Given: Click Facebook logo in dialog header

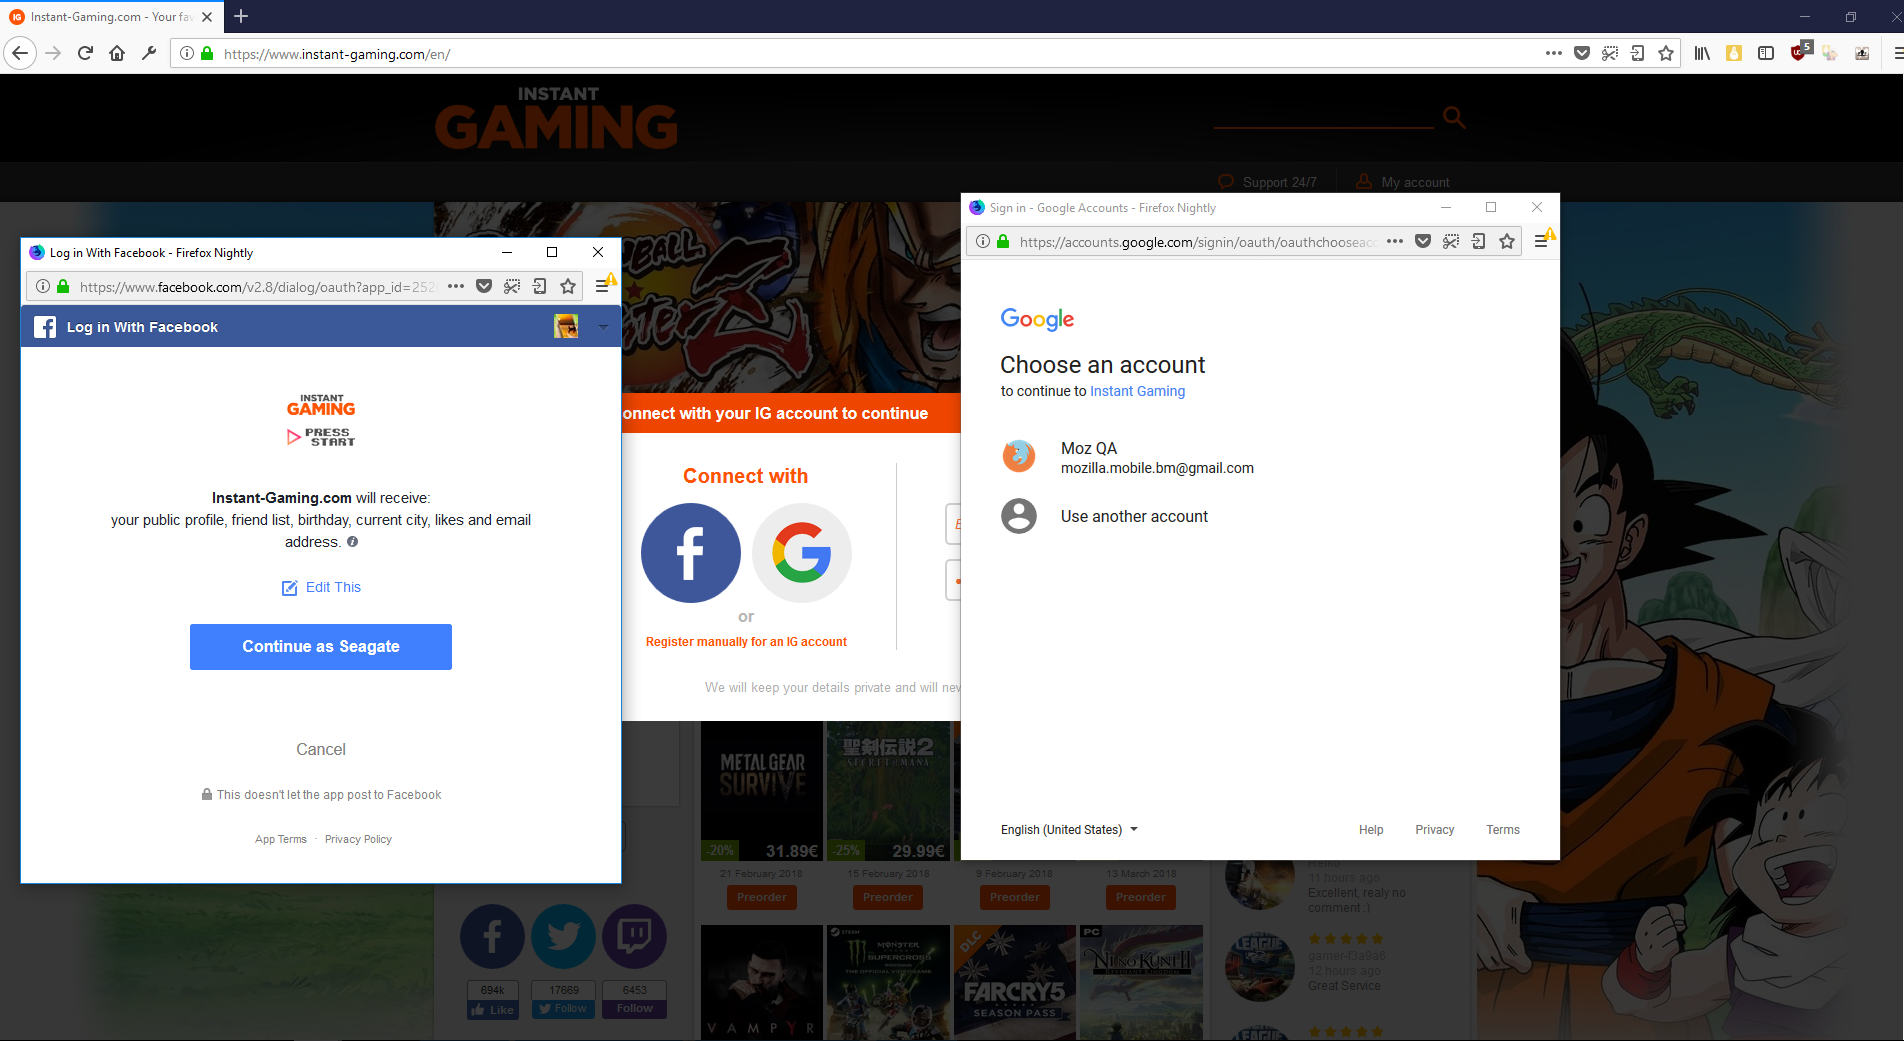Looking at the screenshot, I should point(45,327).
